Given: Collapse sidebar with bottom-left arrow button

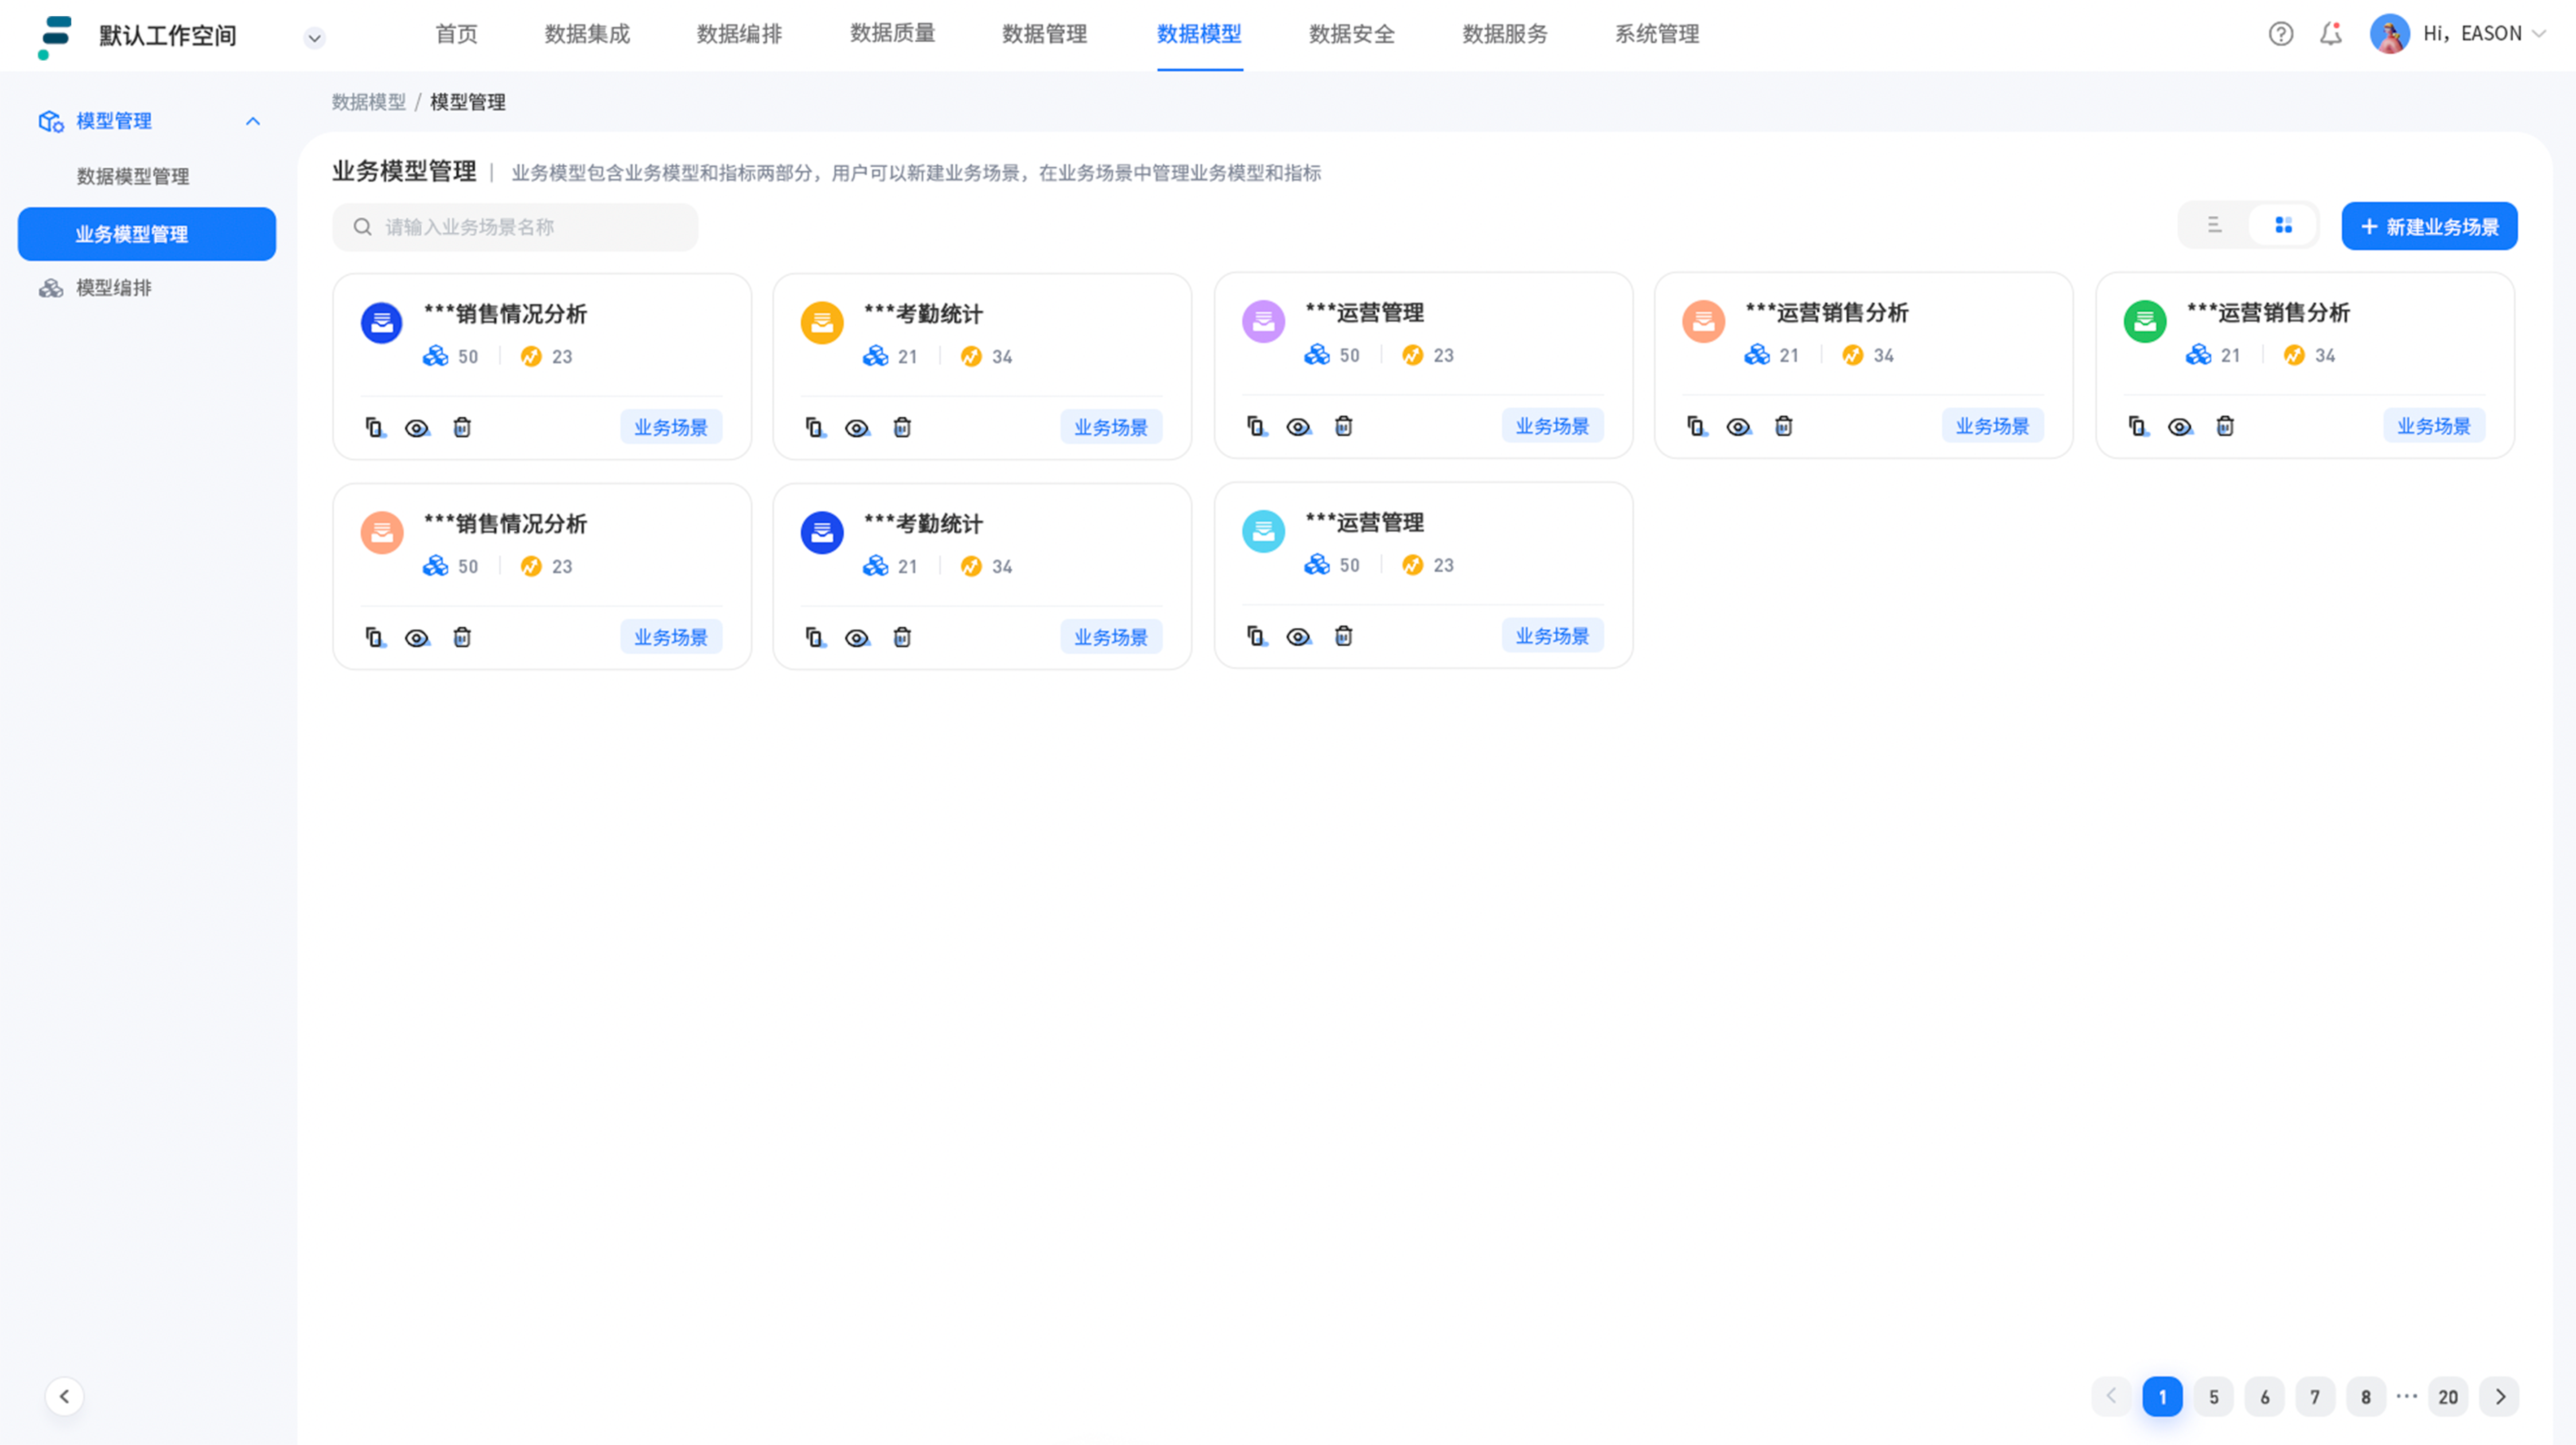Looking at the screenshot, I should tap(64, 1396).
